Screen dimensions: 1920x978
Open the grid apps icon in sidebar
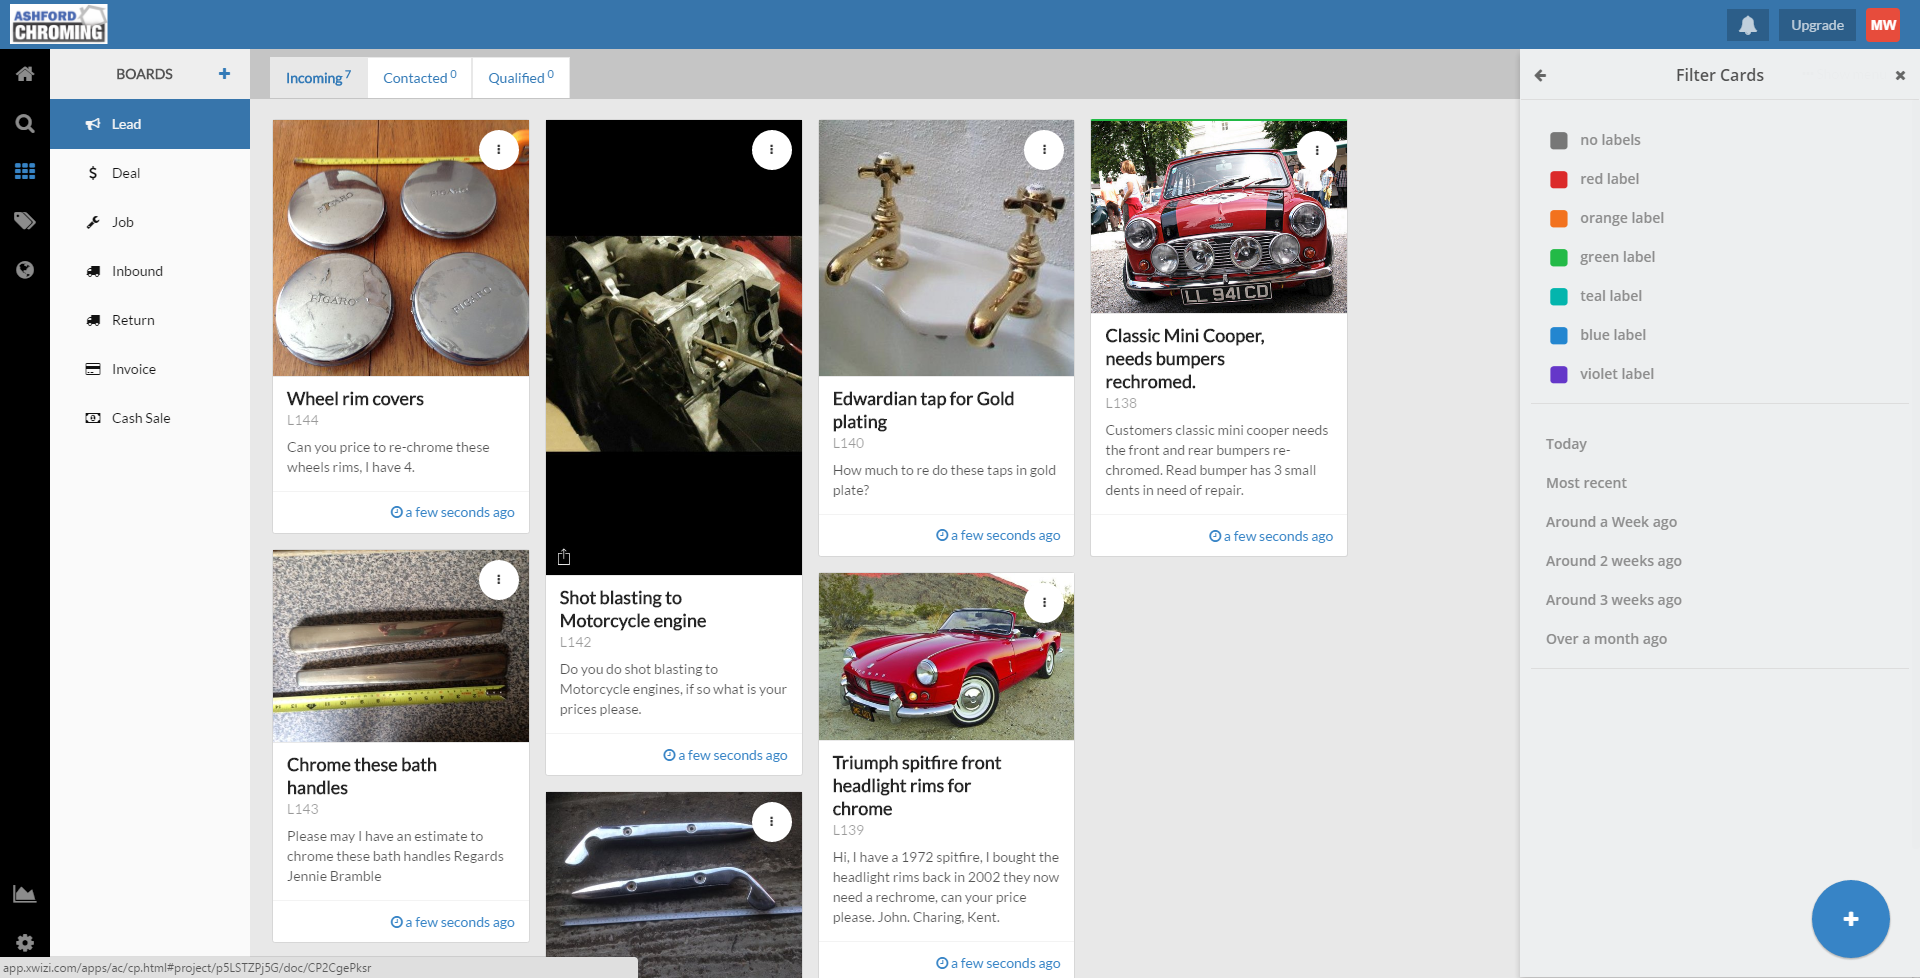25,172
